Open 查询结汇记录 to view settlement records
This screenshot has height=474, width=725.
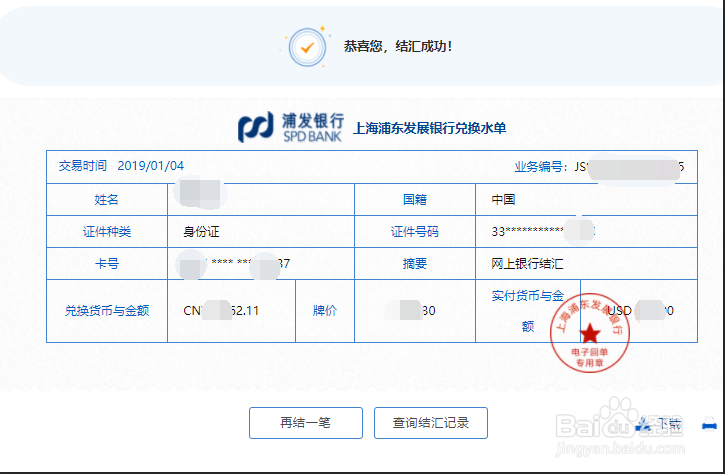click(x=430, y=423)
